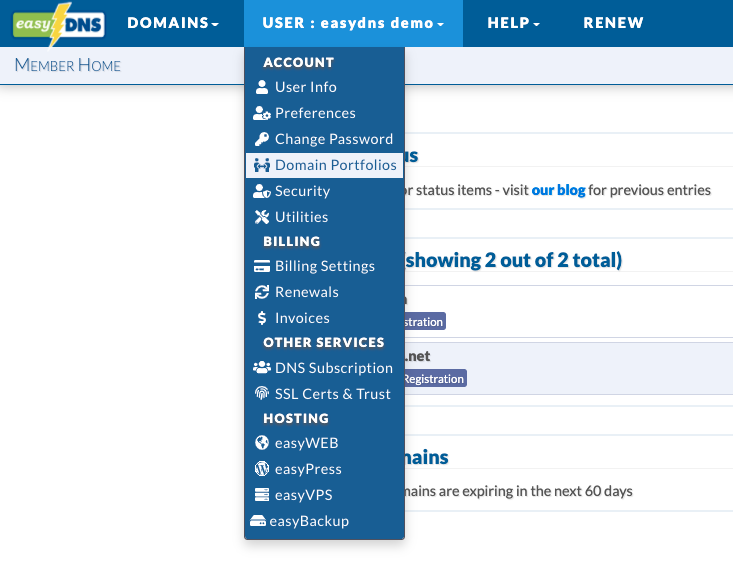Click the User Info person icon
Viewport: 733px width, 571px height.
tap(262, 87)
